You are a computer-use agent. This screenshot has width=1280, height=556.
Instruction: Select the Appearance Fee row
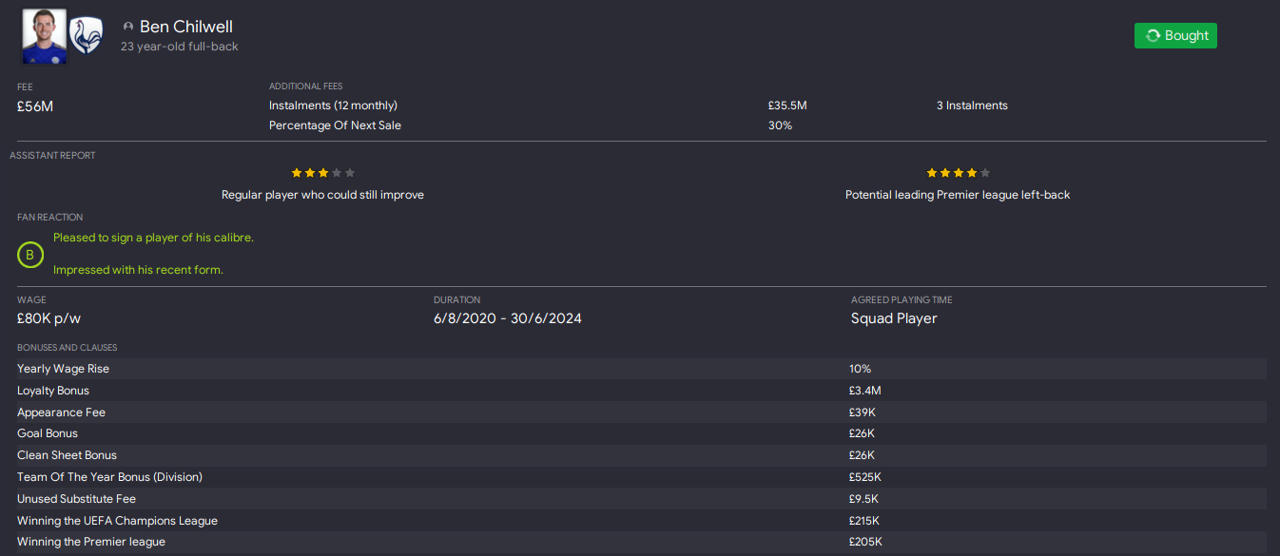pyautogui.click(x=61, y=413)
